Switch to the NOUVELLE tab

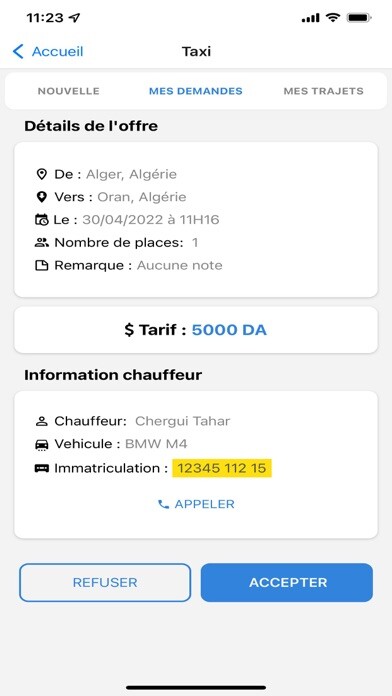(68, 91)
